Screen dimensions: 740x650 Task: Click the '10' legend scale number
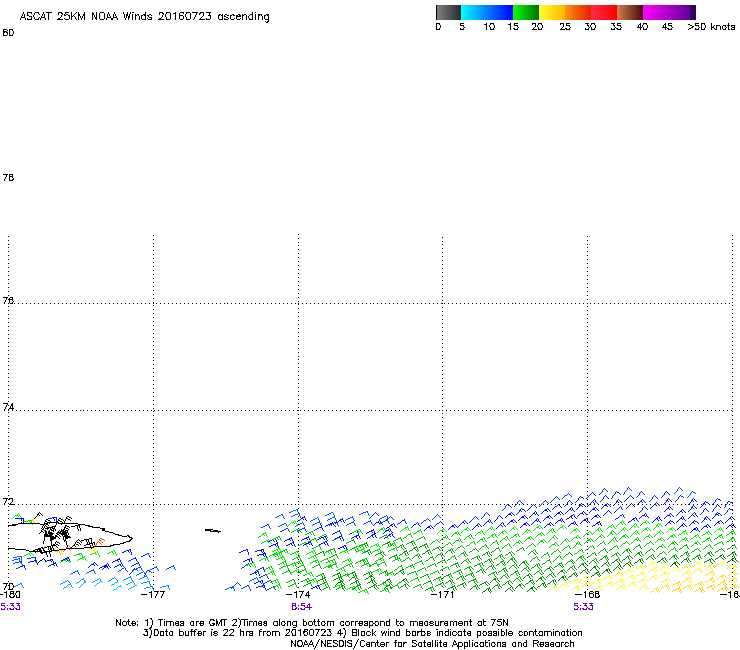pos(489,27)
